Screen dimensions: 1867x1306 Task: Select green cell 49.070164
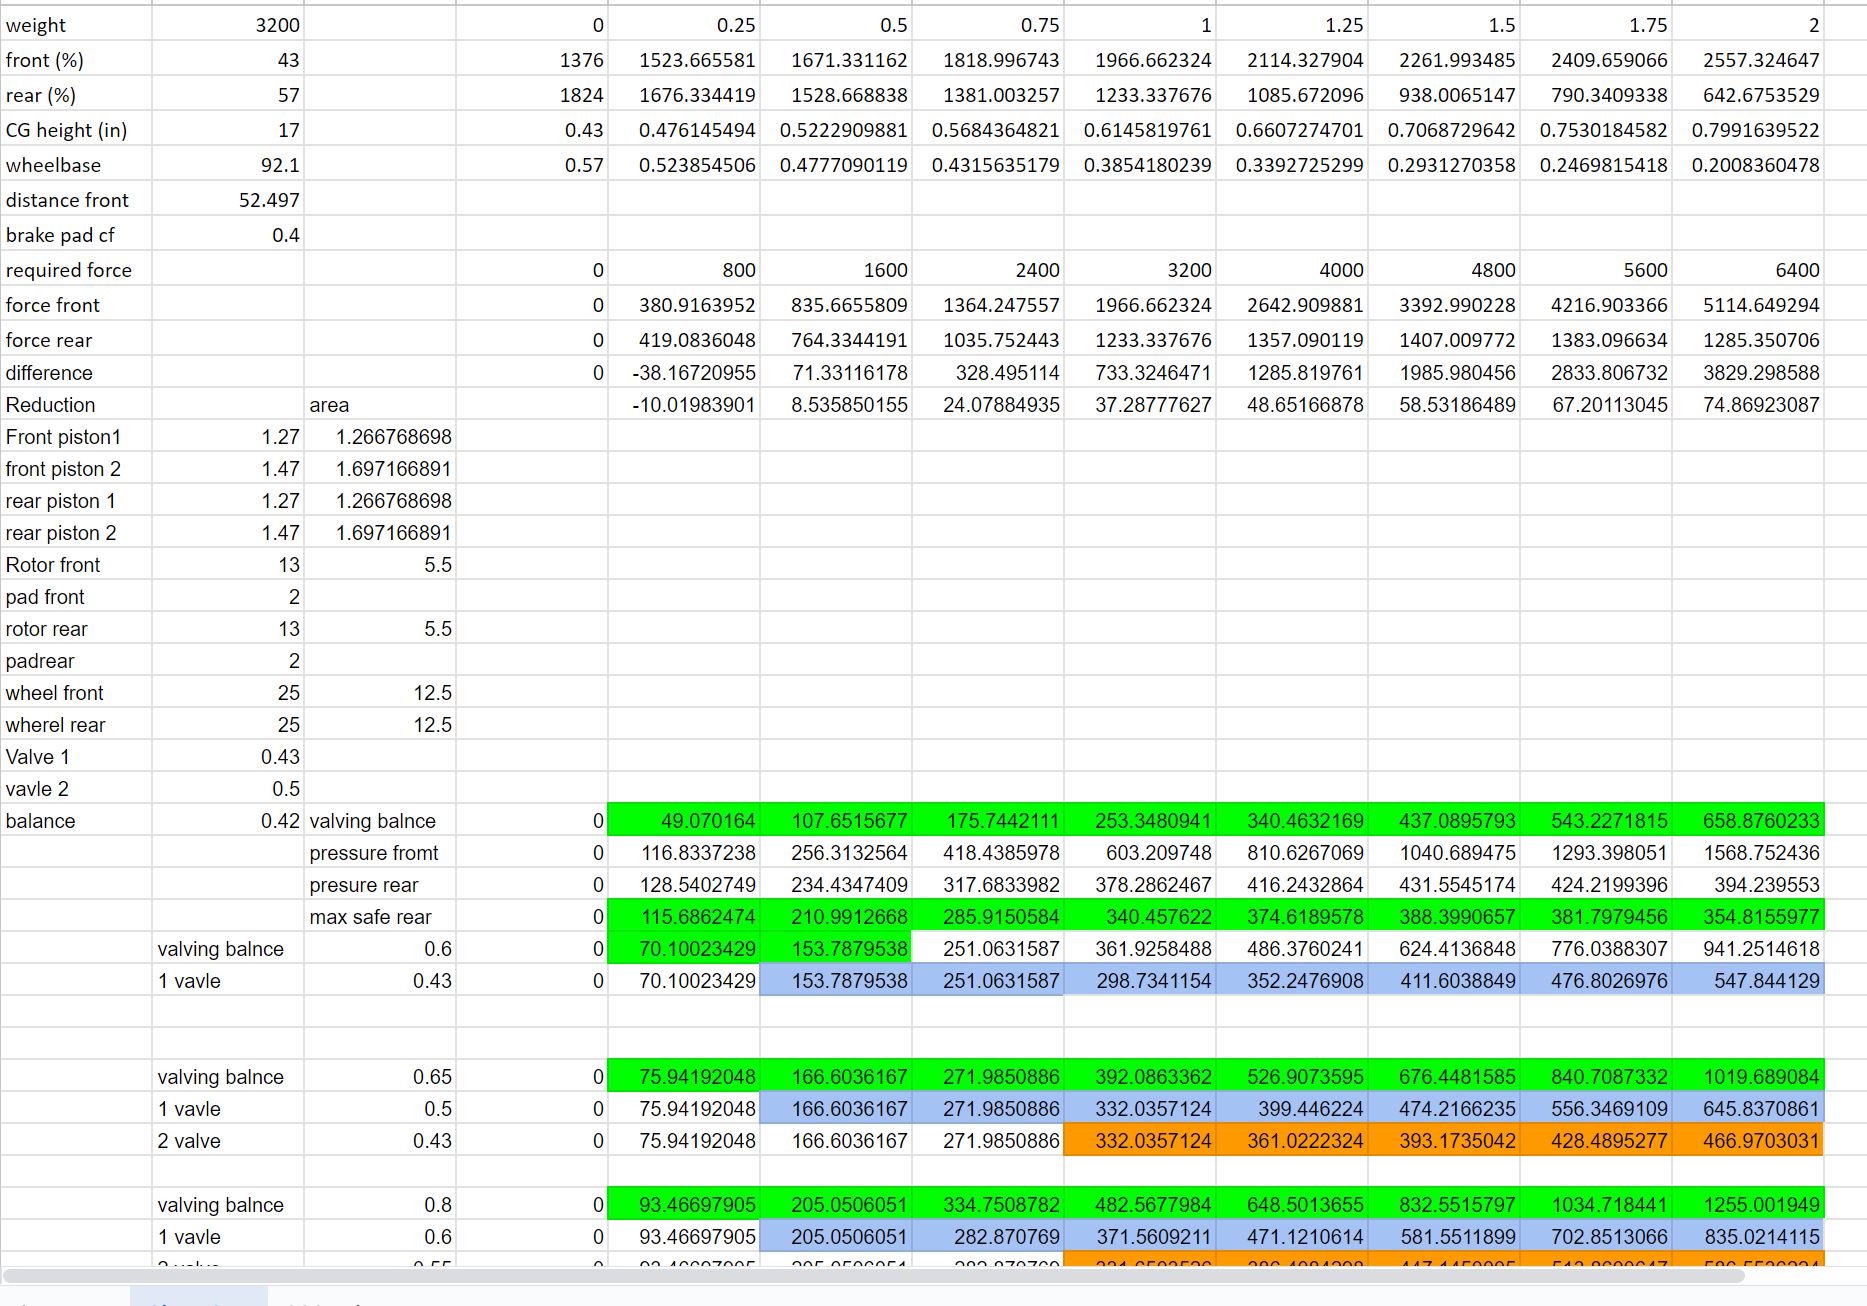[x=684, y=821]
